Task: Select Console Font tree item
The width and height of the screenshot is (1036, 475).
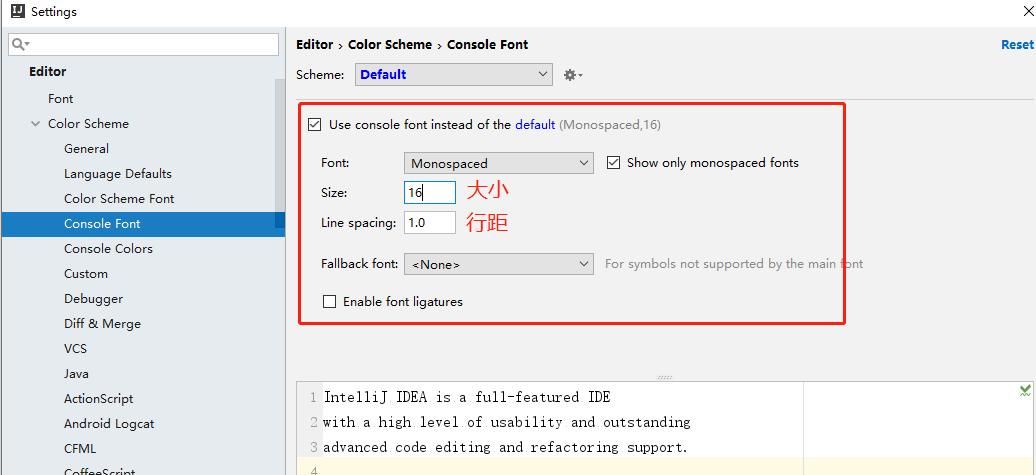Action: pos(143,224)
